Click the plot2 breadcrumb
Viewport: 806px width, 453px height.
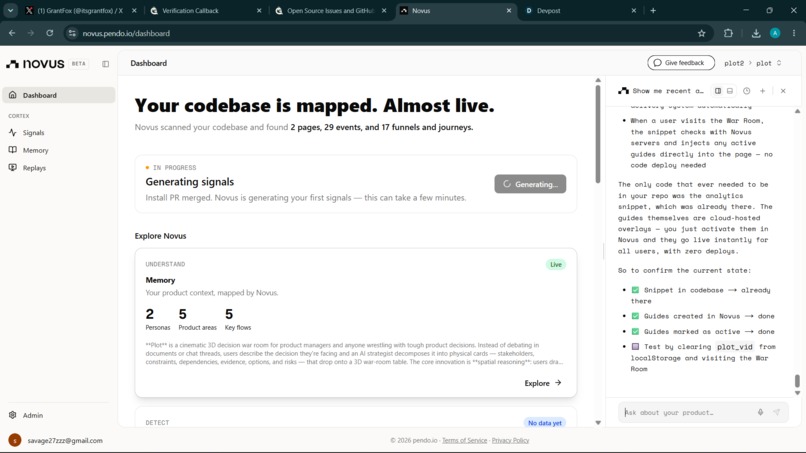[734, 63]
